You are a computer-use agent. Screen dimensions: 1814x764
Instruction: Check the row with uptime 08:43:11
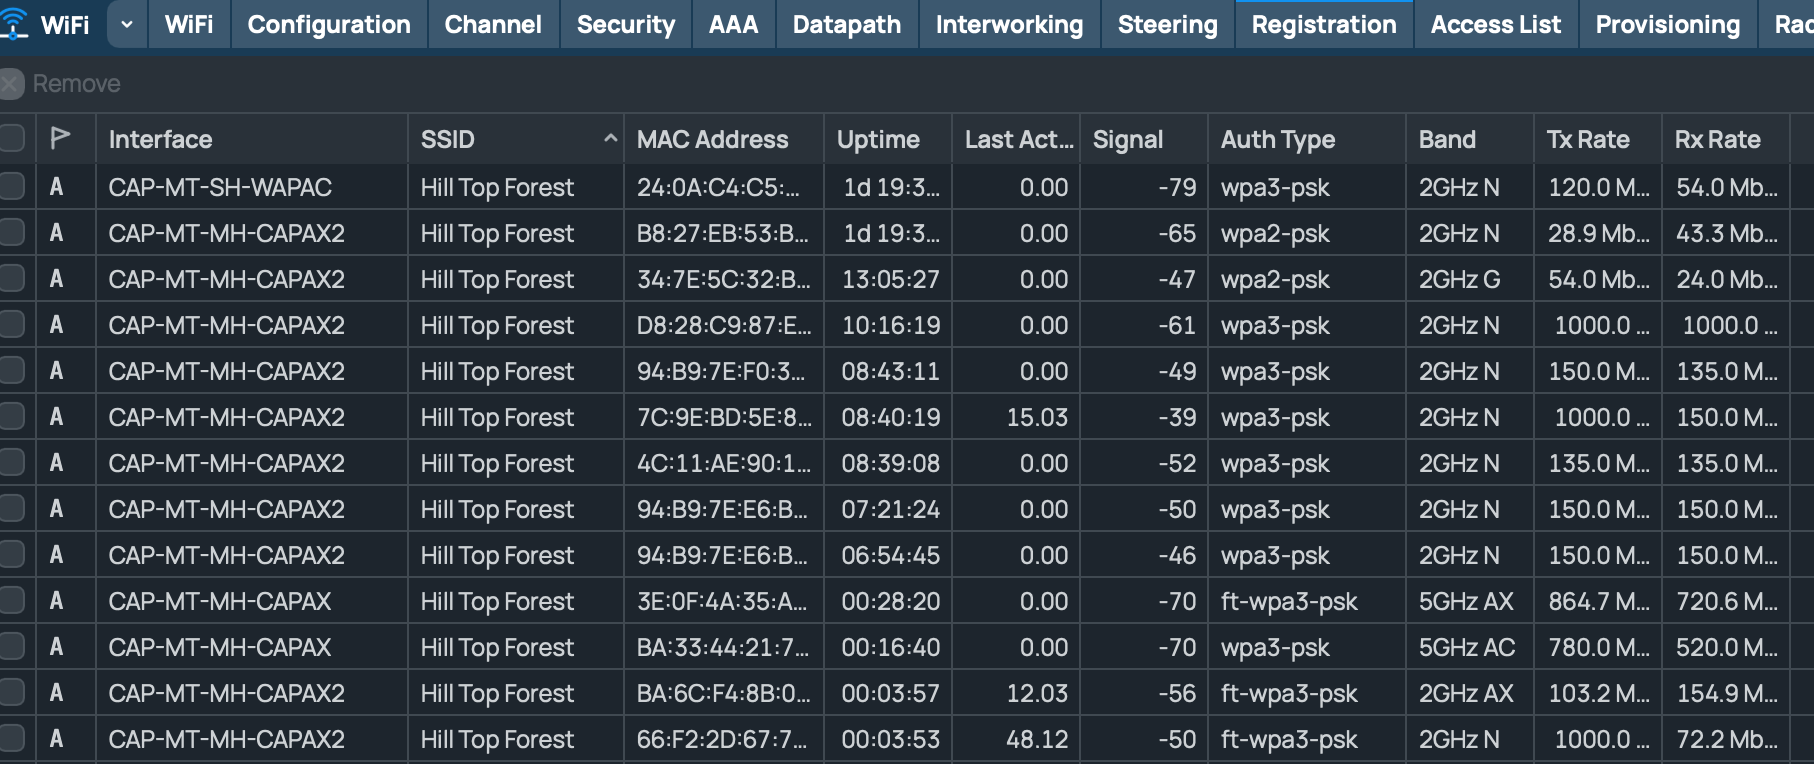(11, 370)
